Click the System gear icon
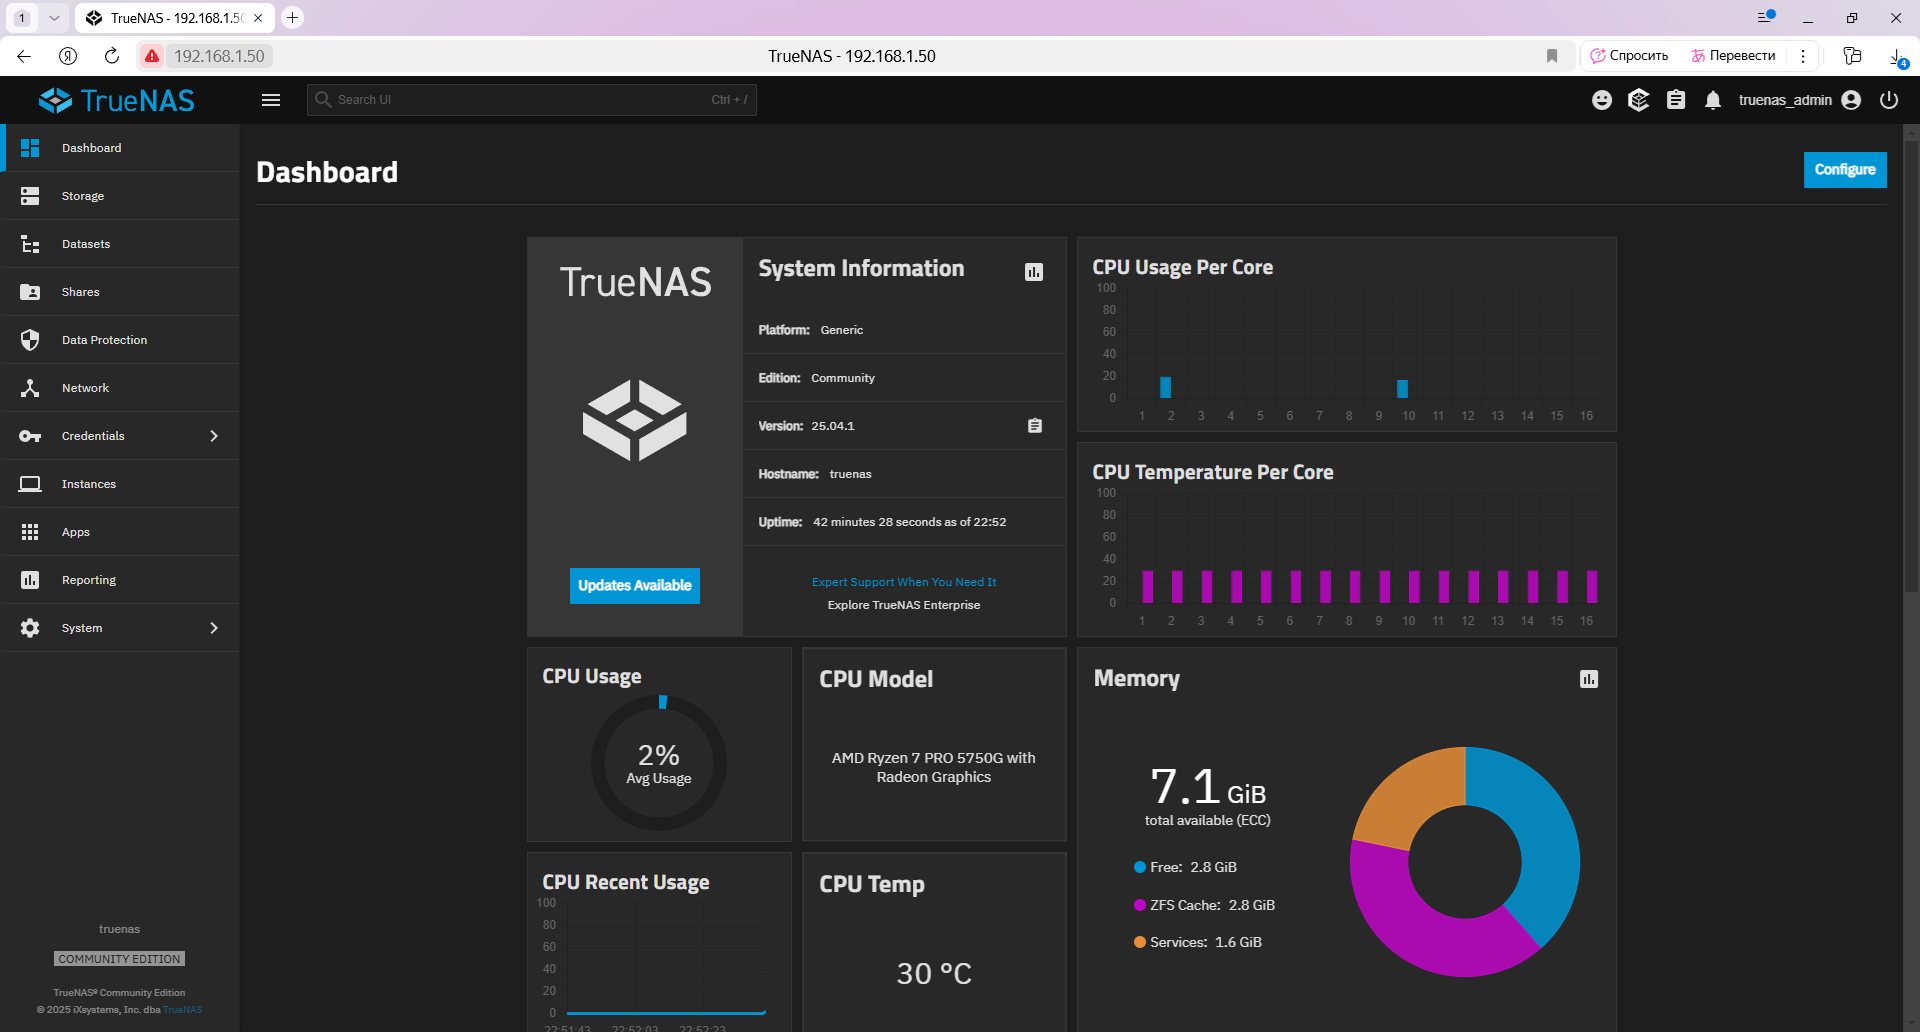This screenshot has height=1032, width=1920. tap(30, 628)
